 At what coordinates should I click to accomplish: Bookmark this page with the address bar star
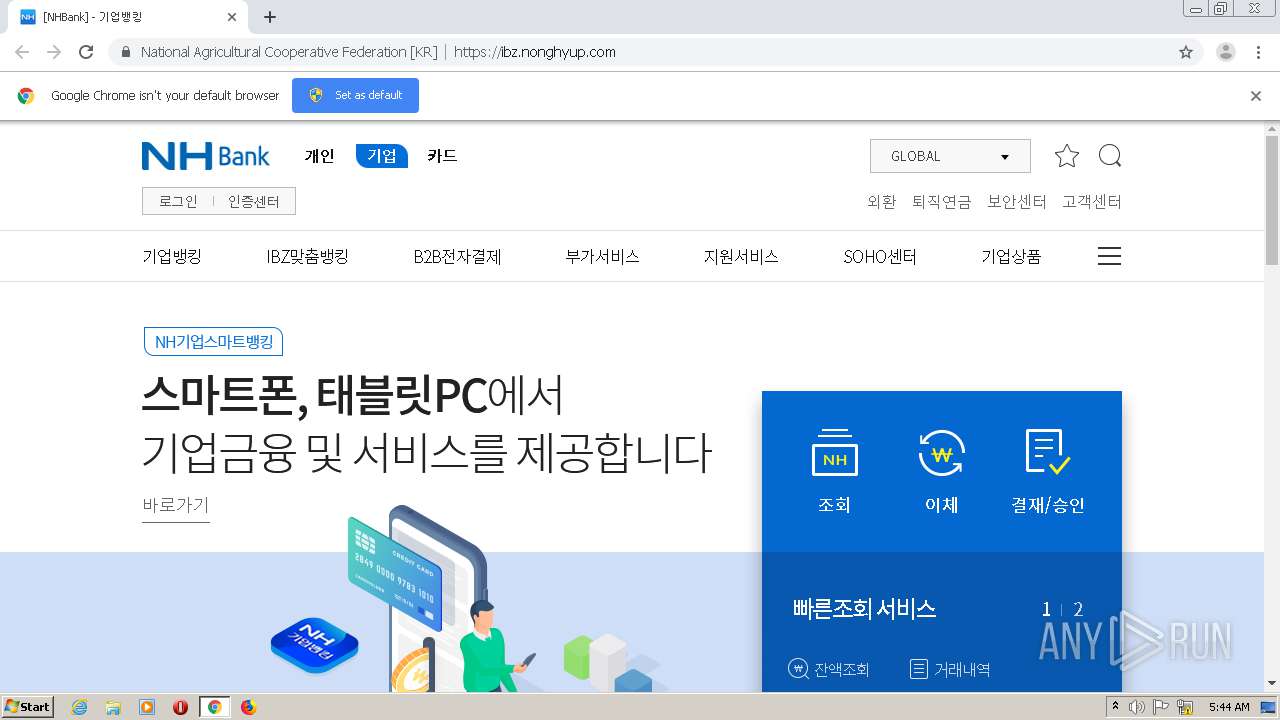(1186, 52)
